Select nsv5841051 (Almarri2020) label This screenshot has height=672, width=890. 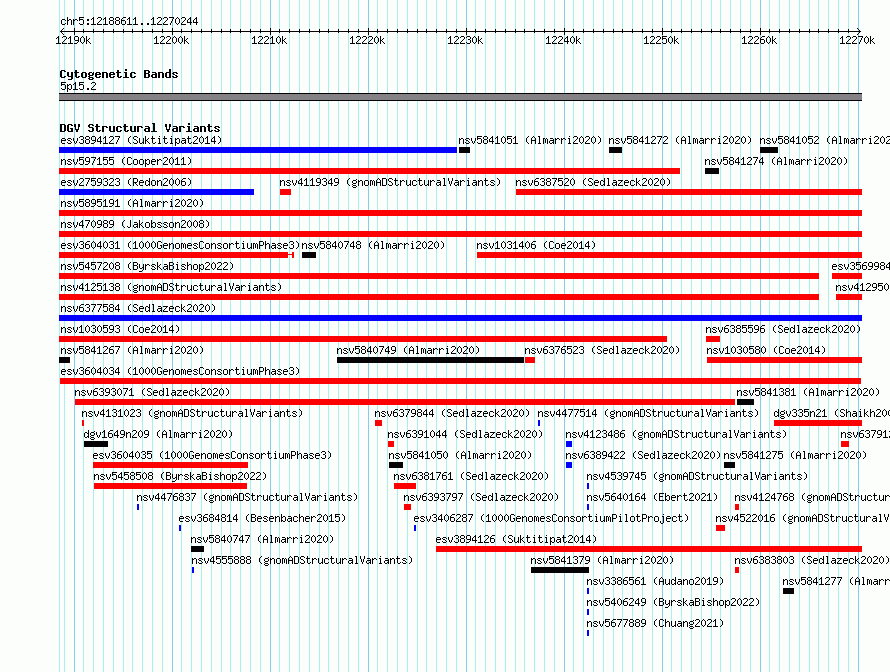tap(530, 140)
